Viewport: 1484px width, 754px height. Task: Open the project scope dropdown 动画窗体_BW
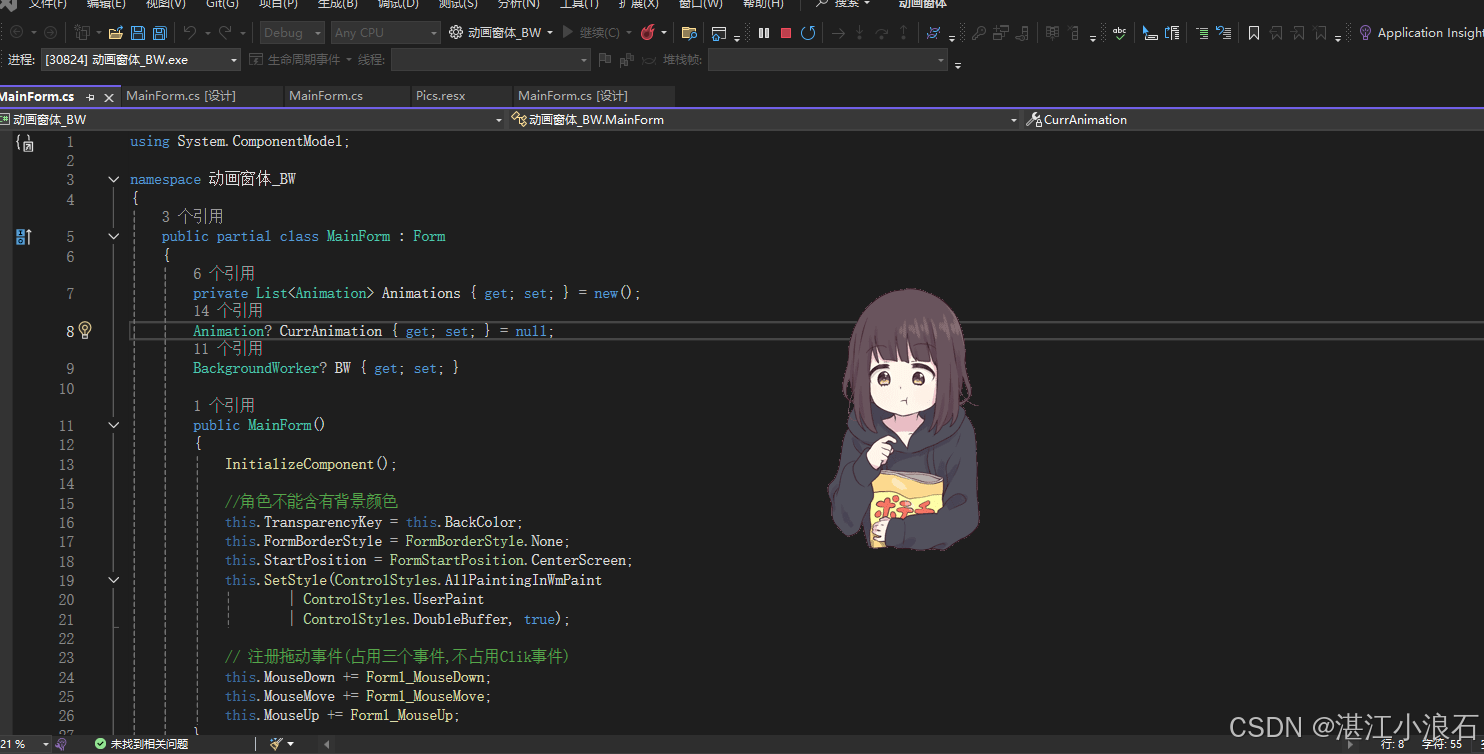(252, 119)
